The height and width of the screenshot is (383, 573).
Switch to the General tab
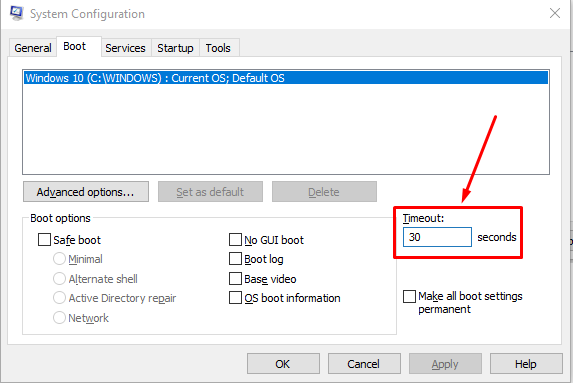[33, 48]
